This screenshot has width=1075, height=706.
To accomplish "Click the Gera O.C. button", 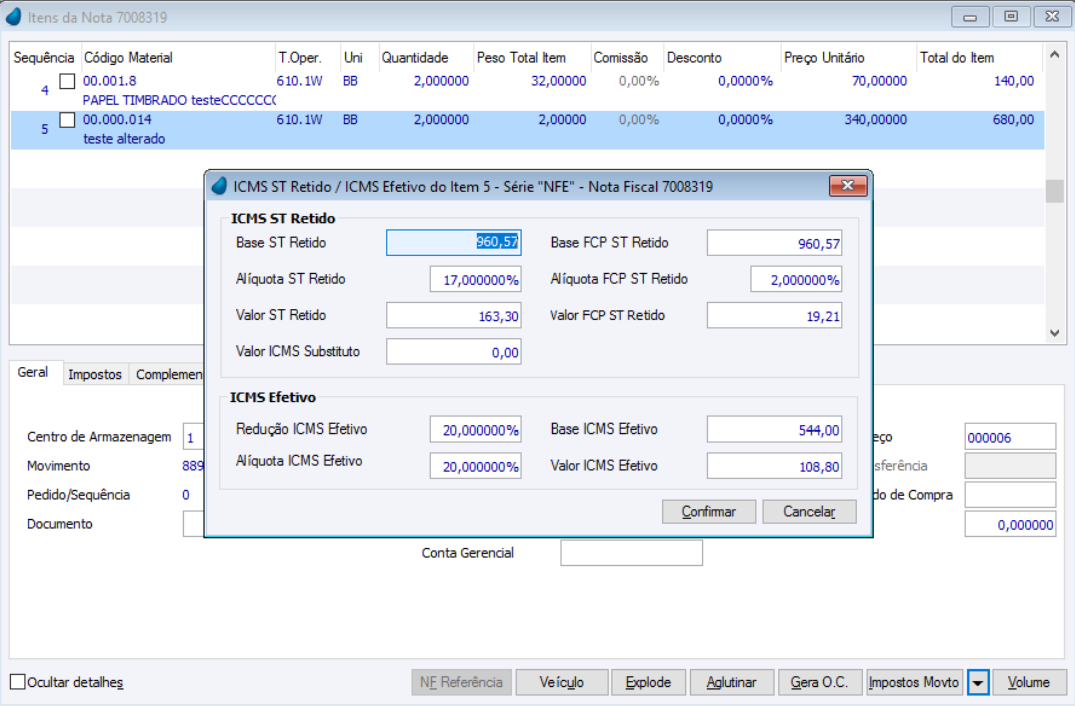I will click(819, 683).
